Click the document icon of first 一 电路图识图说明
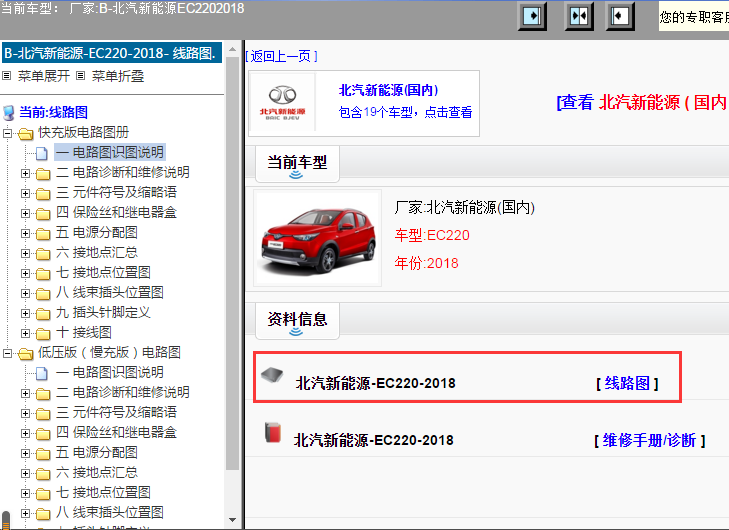The height and width of the screenshot is (530, 729). click(42, 152)
